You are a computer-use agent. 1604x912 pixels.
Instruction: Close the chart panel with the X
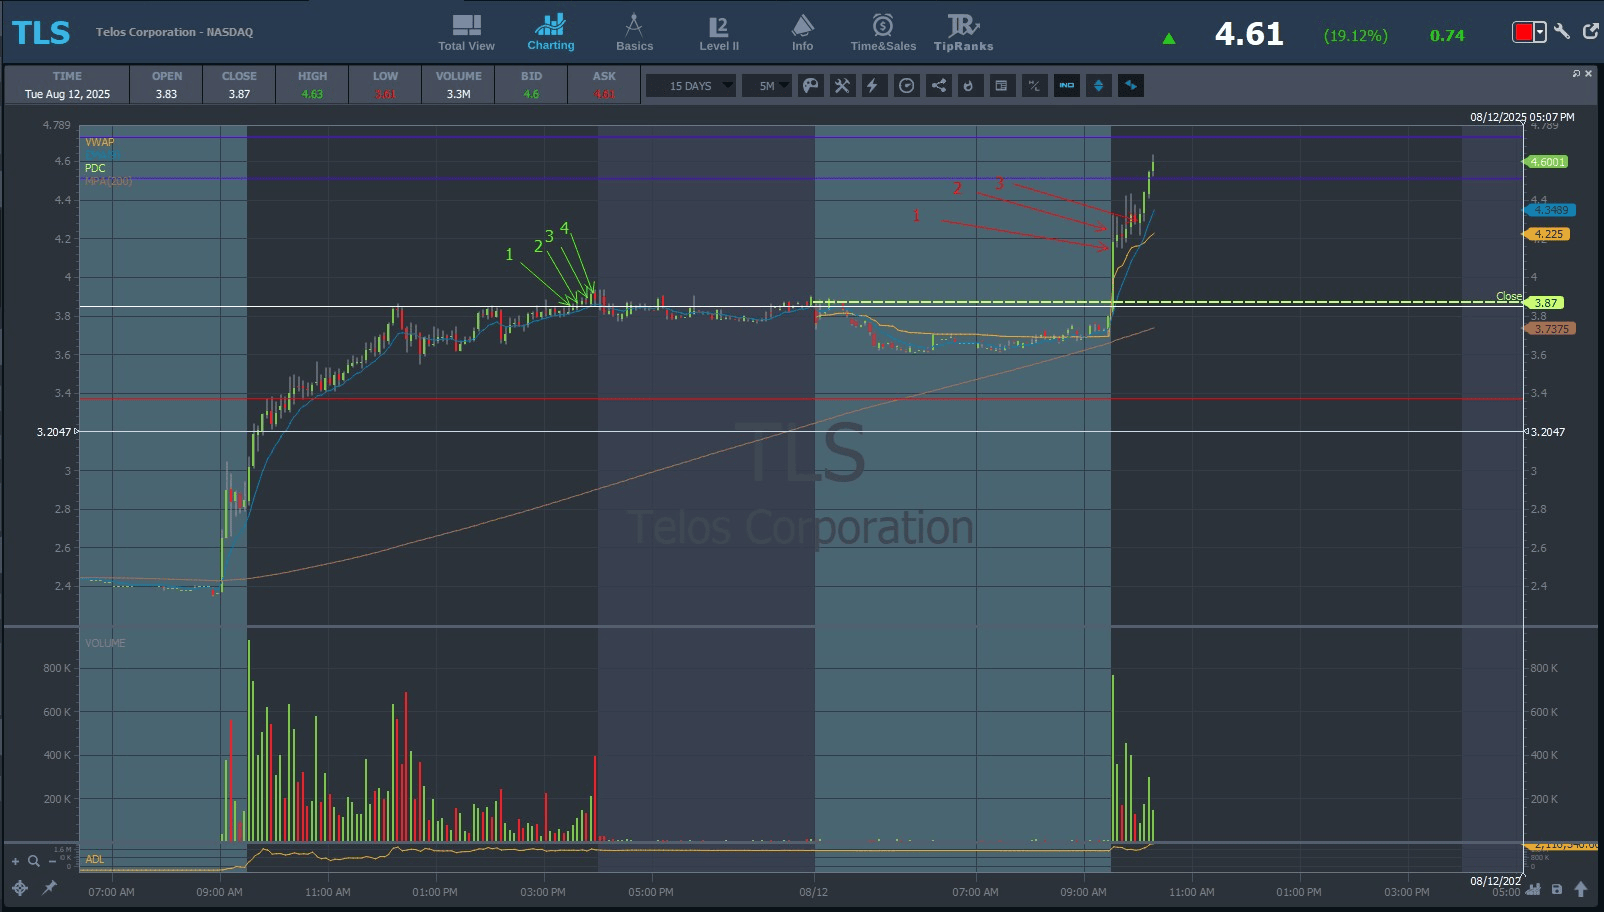click(1589, 73)
